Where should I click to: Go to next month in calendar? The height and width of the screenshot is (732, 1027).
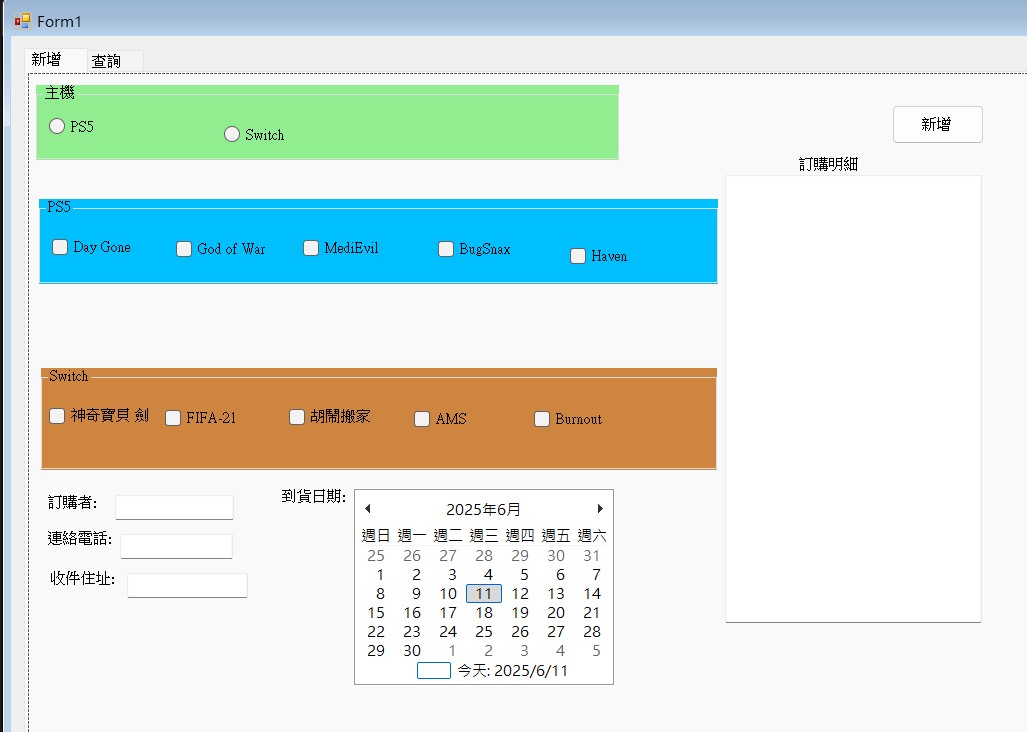coord(600,509)
